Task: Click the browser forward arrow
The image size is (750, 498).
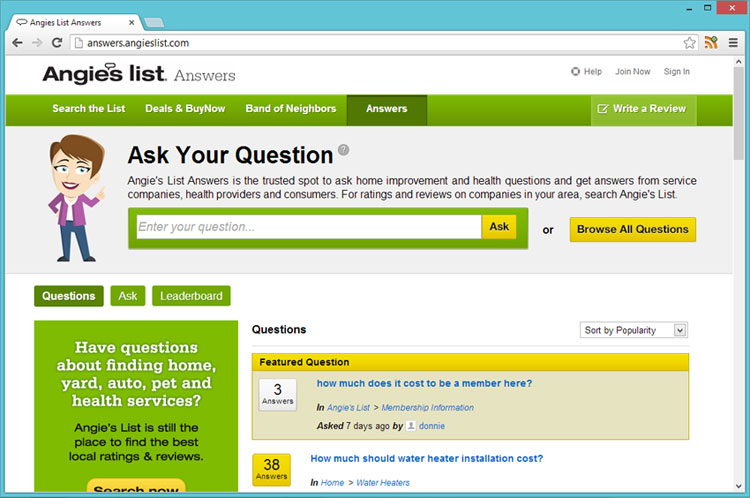Action: [x=37, y=43]
